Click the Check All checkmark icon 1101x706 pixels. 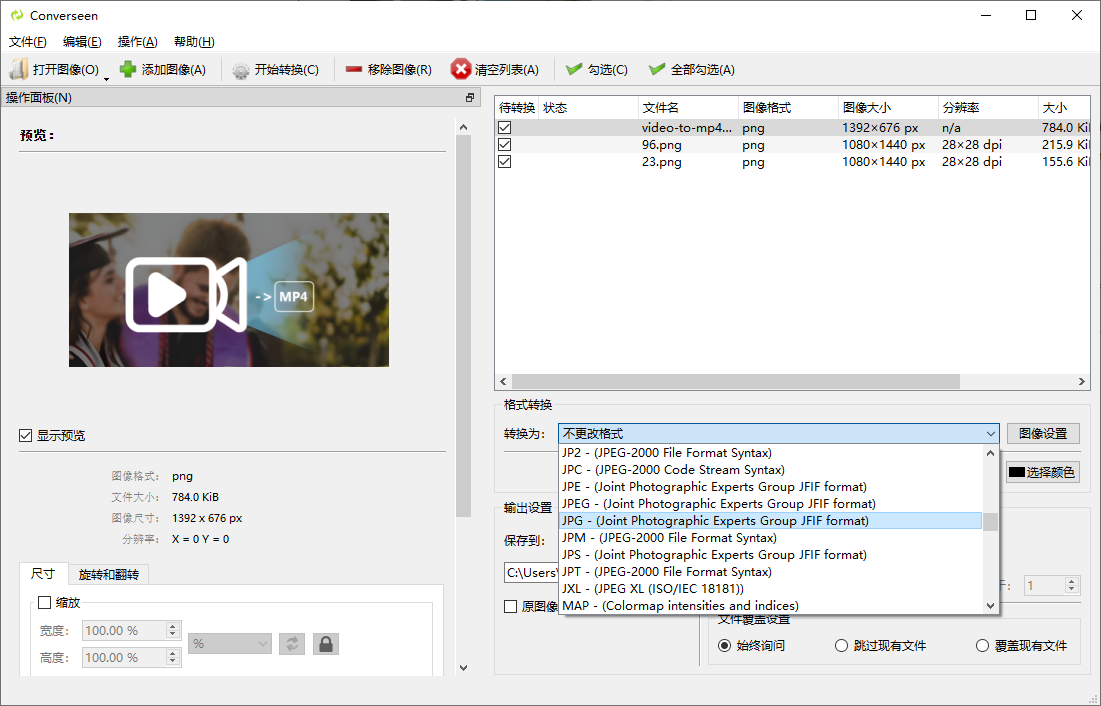[x=657, y=70]
